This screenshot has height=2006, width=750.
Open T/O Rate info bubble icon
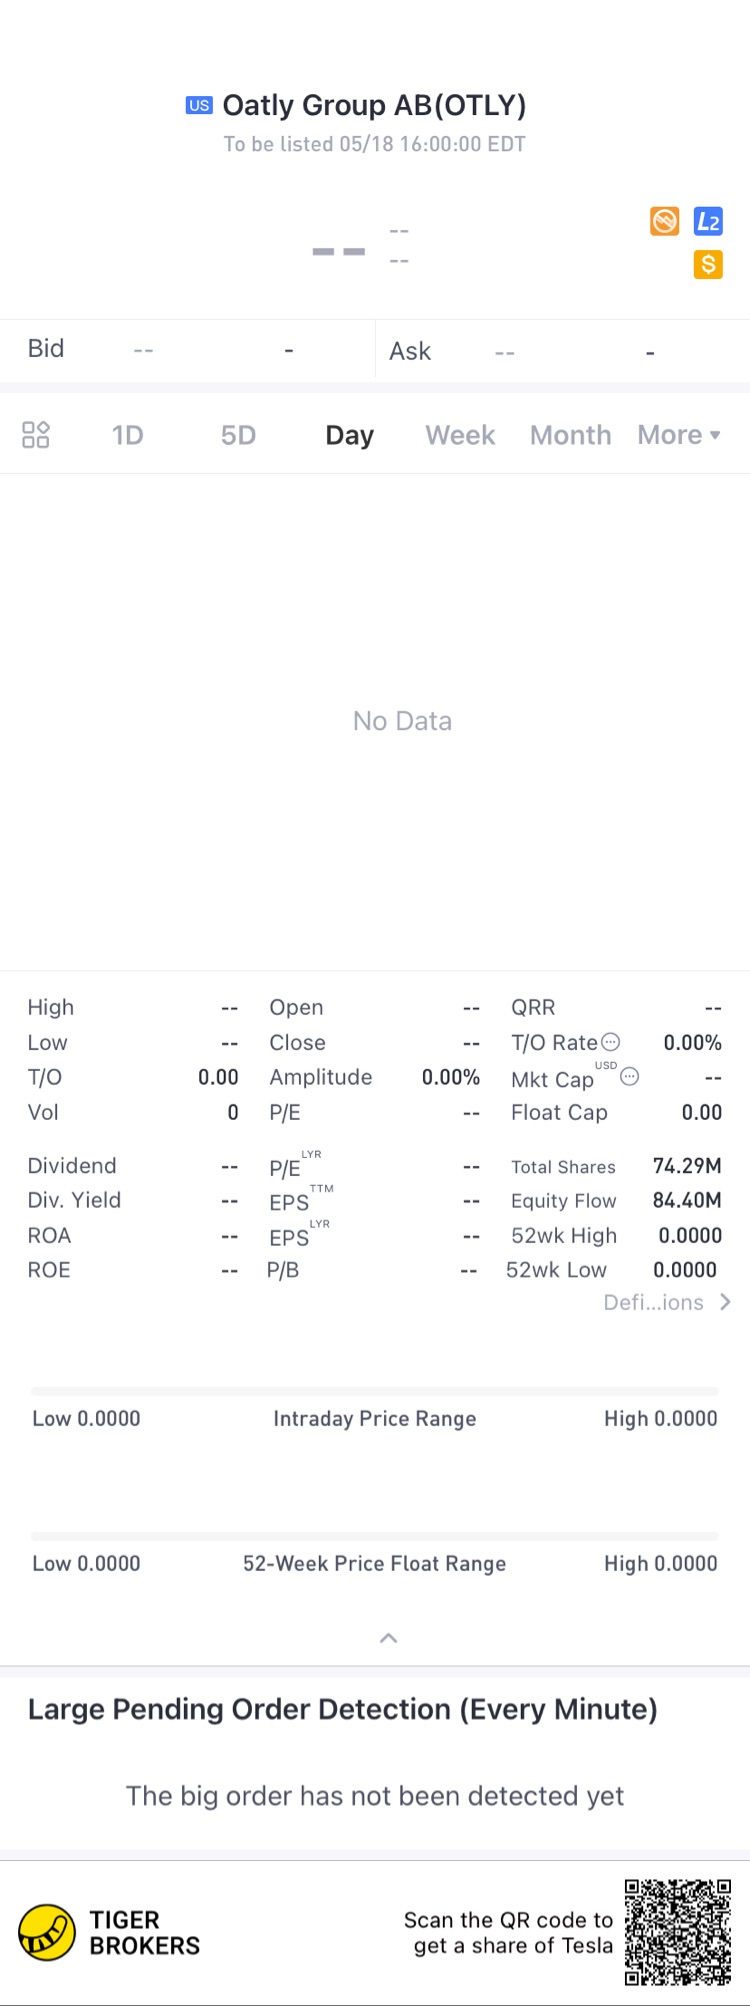point(611,1042)
